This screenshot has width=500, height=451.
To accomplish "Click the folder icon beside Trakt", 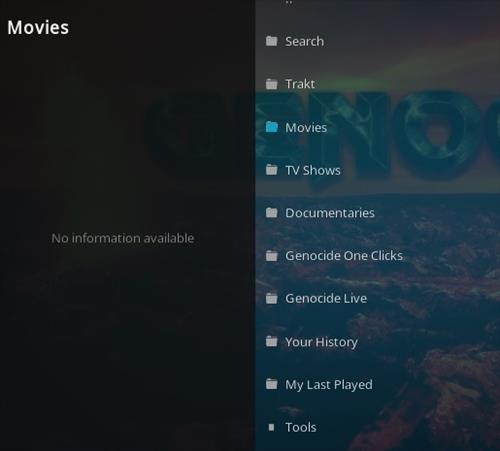I will 271,84.
